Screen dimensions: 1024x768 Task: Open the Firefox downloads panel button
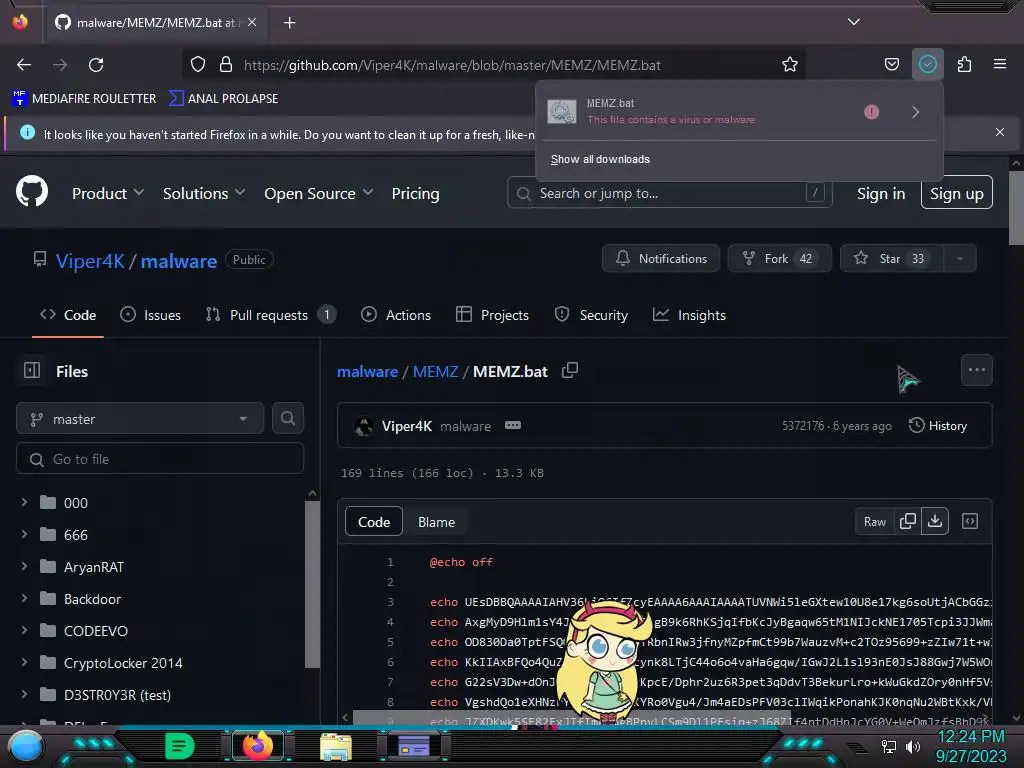coord(927,64)
